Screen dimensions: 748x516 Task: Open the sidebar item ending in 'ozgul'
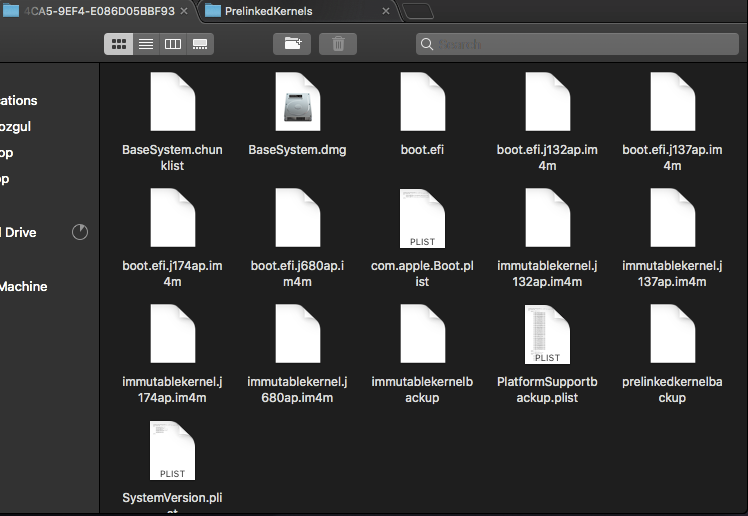point(16,126)
